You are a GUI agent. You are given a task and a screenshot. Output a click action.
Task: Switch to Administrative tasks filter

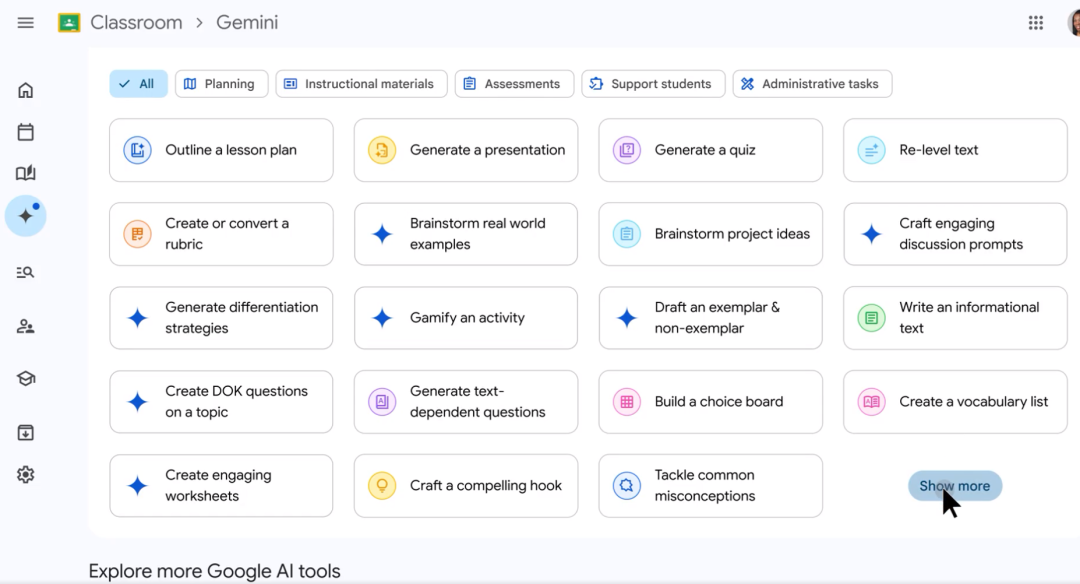coord(812,84)
